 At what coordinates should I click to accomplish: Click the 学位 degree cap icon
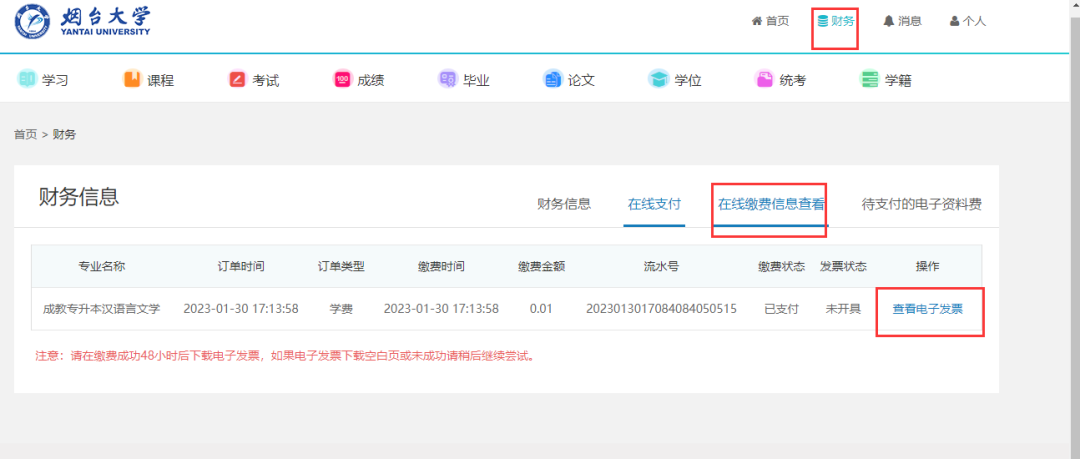pos(658,80)
